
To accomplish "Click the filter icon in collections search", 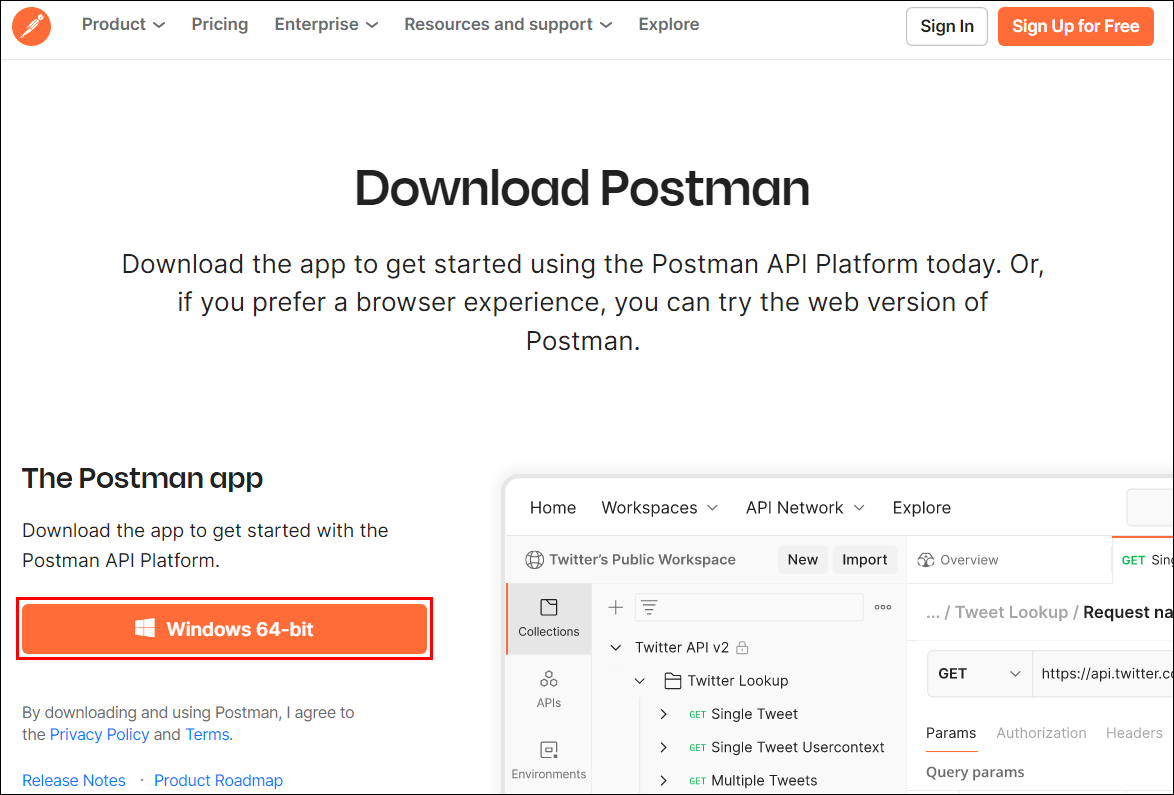I will pos(649,607).
